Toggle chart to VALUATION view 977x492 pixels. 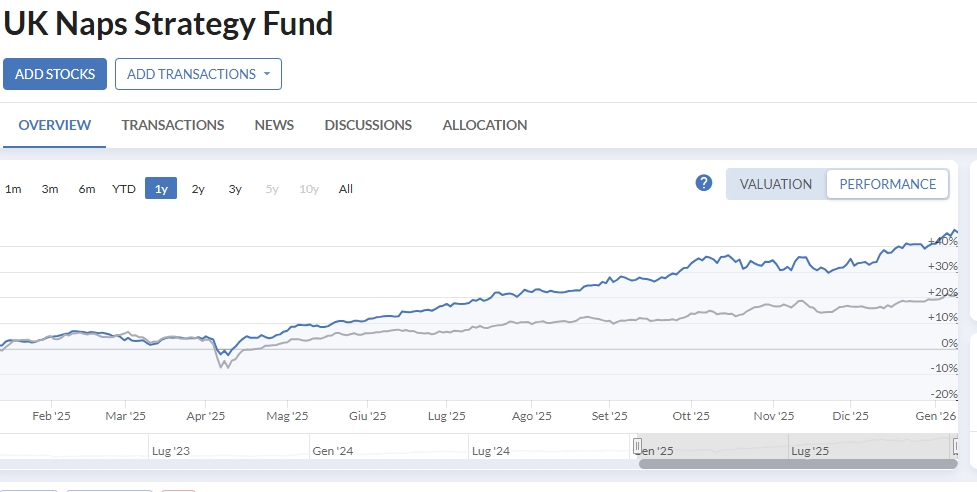(x=776, y=184)
